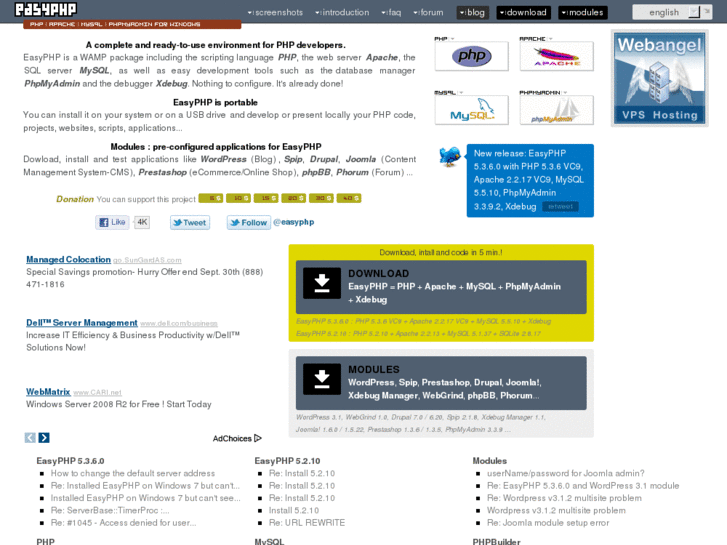
Task: Open the WebMatrix ad link
Action: pos(48,392)
